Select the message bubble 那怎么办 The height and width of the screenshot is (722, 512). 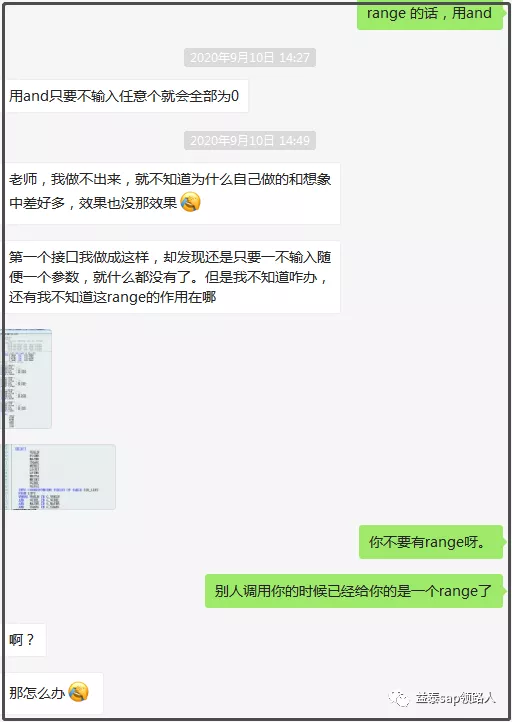point(54,693)
